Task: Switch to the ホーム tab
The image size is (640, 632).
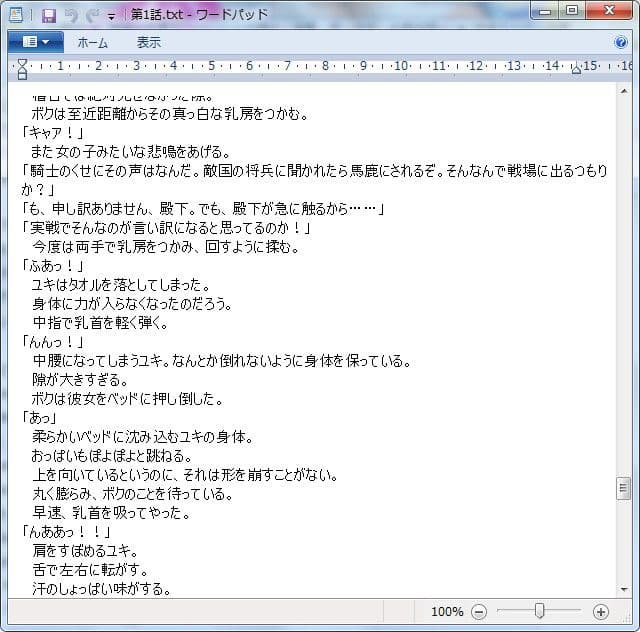Action: [93, 43]
